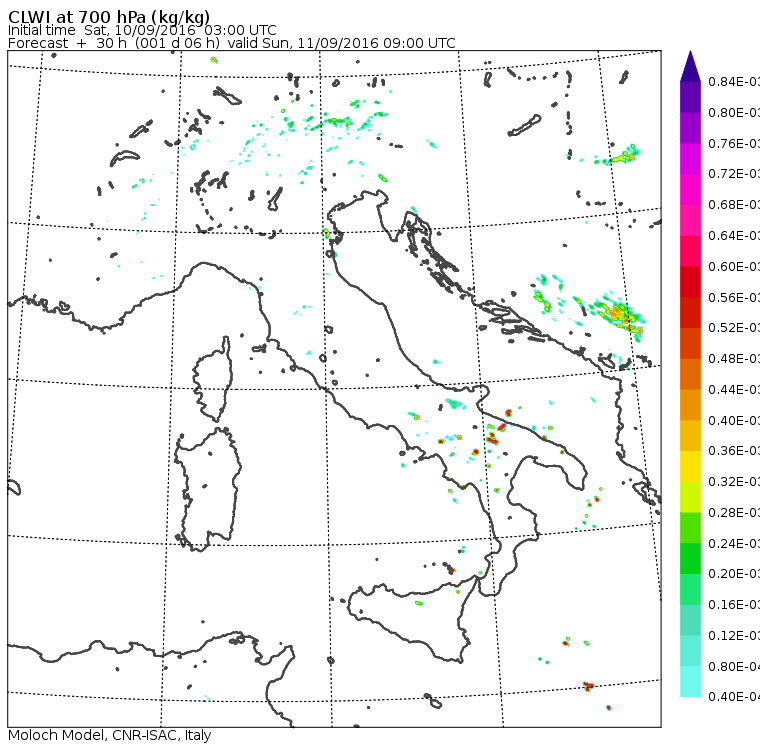Click the Sardinia island outline on the map
The height and width of the screenshot is (749, 760).
point(208,490)
